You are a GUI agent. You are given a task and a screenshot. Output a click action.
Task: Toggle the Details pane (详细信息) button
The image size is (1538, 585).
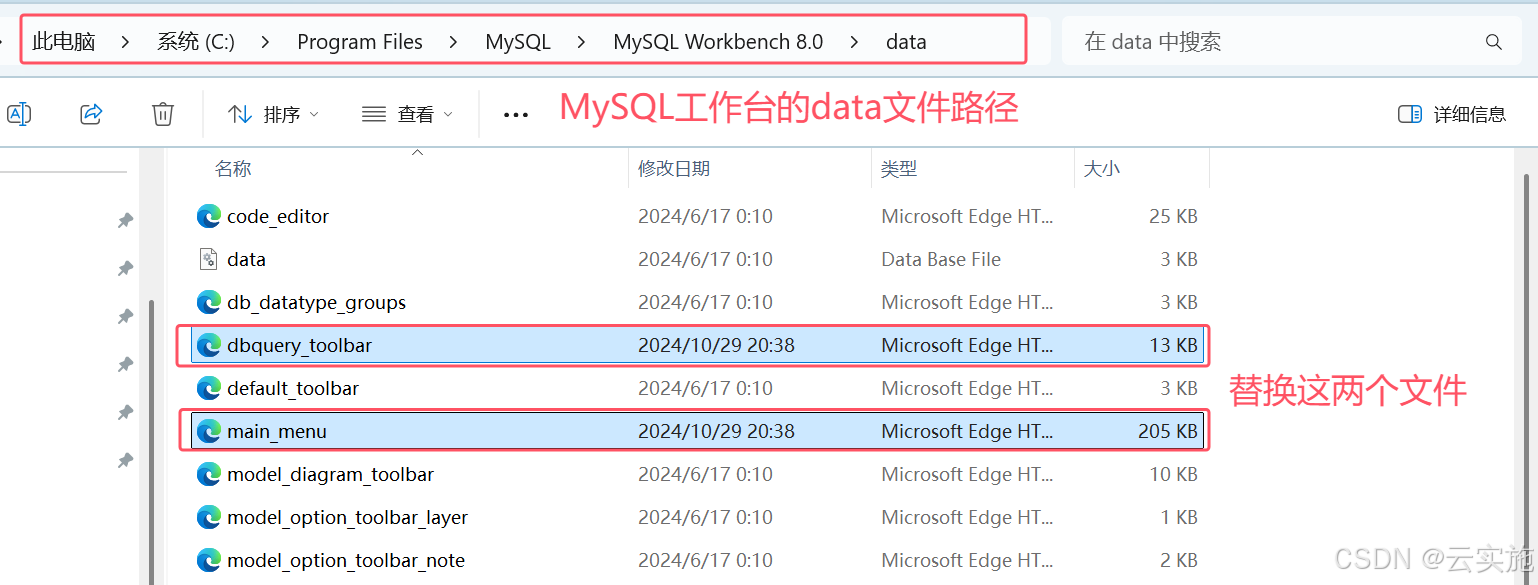pos(1452,114)
